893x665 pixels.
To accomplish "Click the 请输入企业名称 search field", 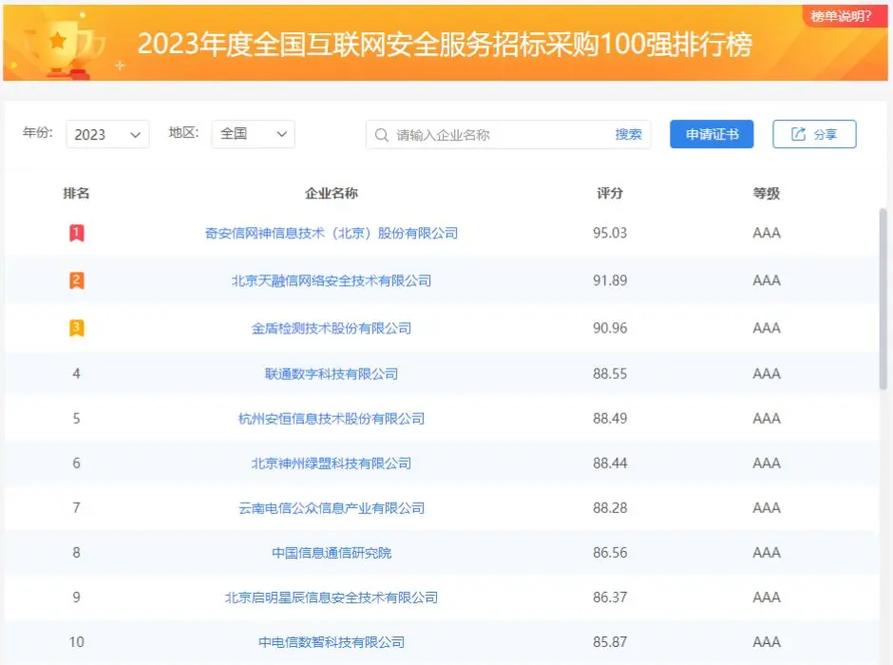I will pyautogui.click(x=508, y=134).
